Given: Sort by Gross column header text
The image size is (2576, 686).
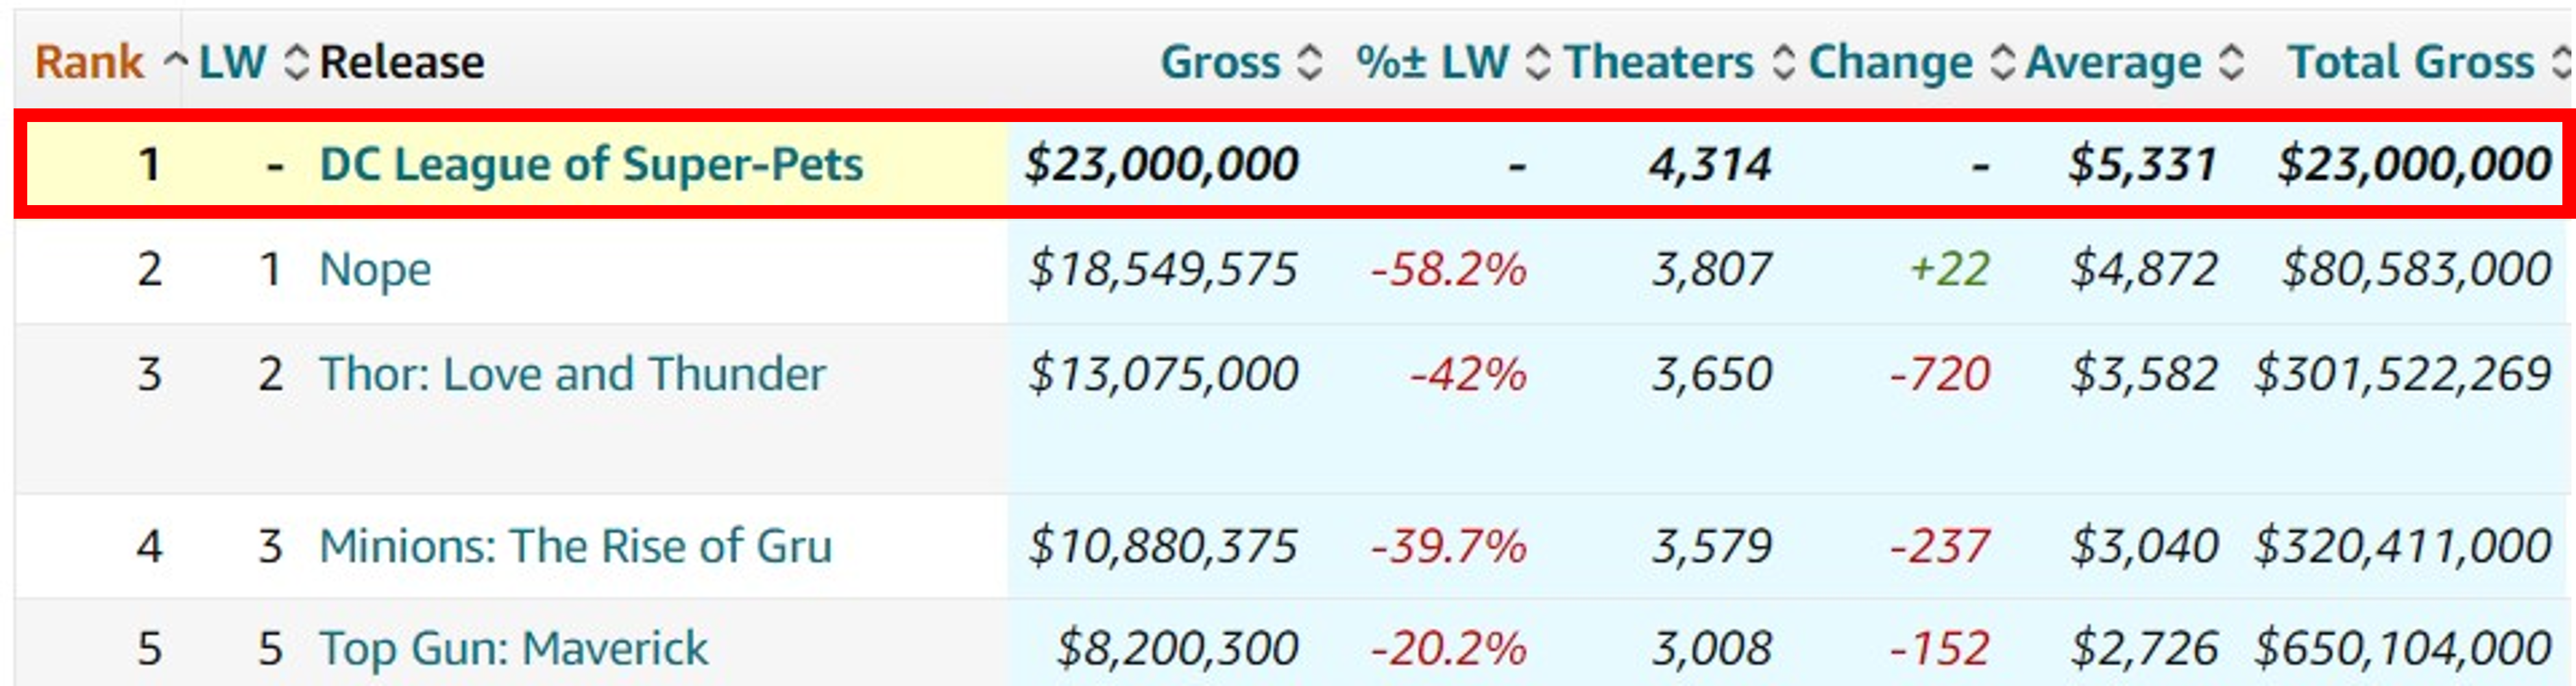Looking at the screenshot, I should [1220, 62].
